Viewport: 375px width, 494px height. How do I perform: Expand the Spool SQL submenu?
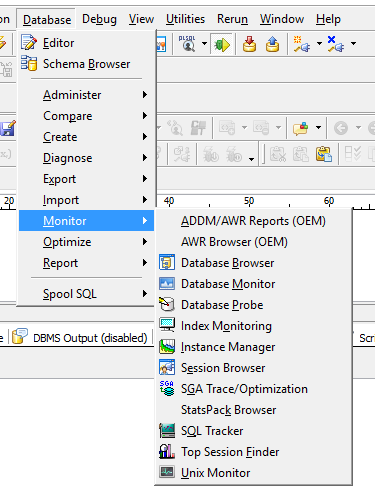coord(87,294)
